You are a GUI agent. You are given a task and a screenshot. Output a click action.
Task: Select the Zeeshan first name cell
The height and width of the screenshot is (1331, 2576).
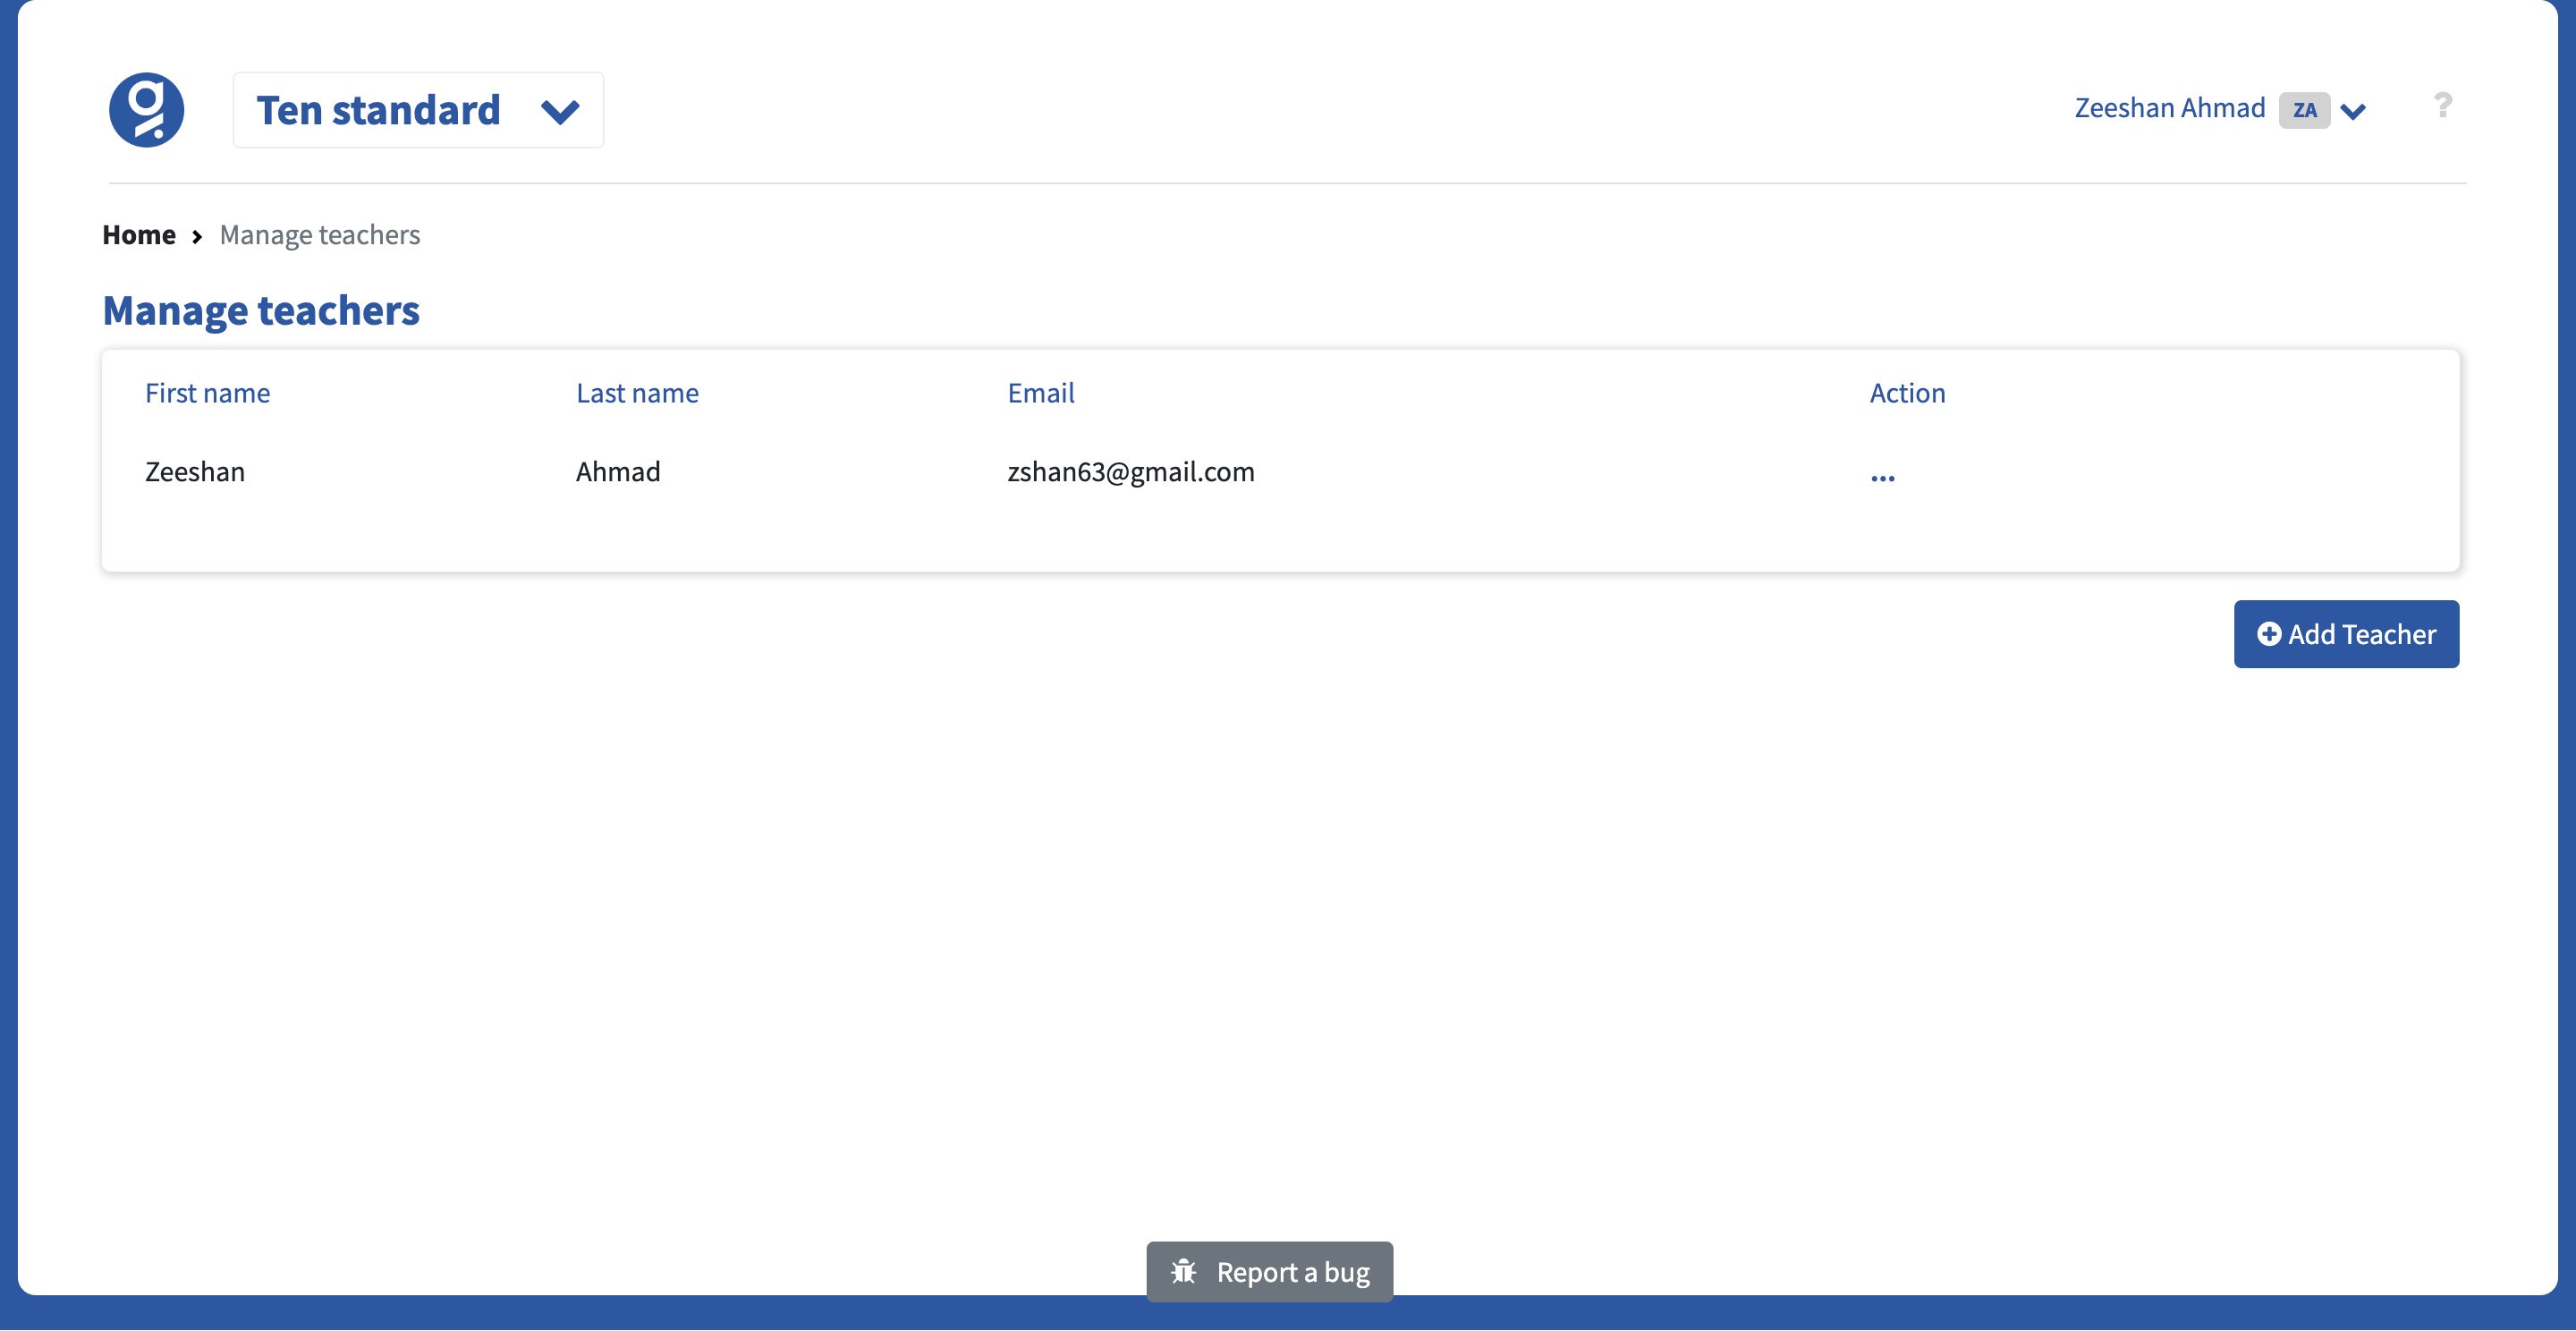[x=195, y=472]
